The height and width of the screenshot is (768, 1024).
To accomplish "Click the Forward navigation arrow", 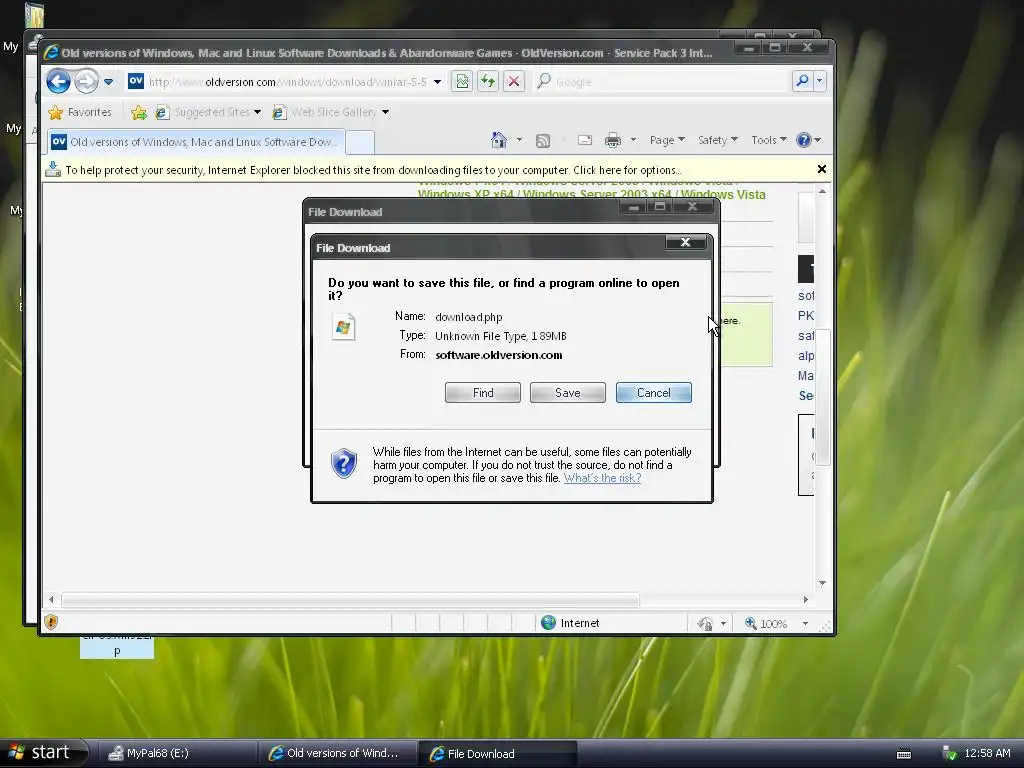I will pos(86,82).
